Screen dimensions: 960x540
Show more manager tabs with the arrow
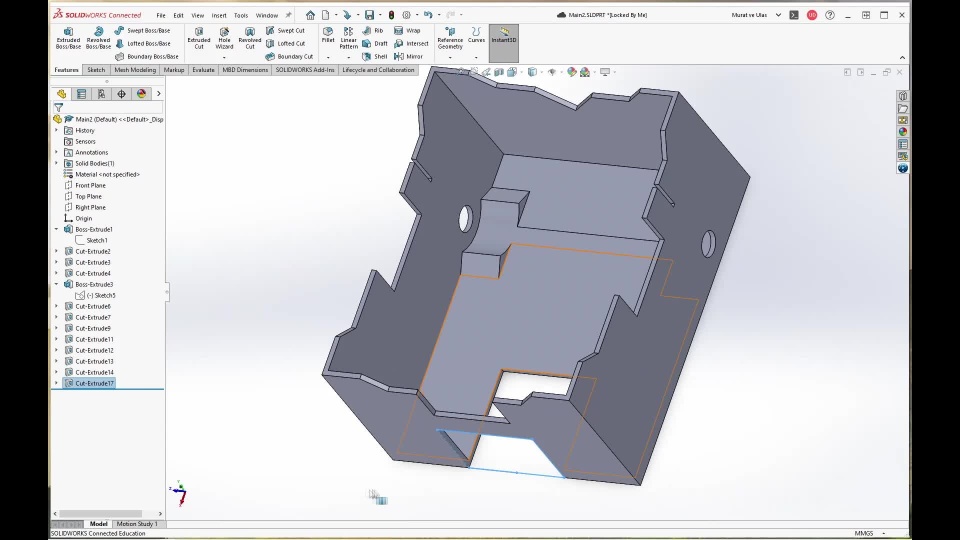[x=159, y=94]
